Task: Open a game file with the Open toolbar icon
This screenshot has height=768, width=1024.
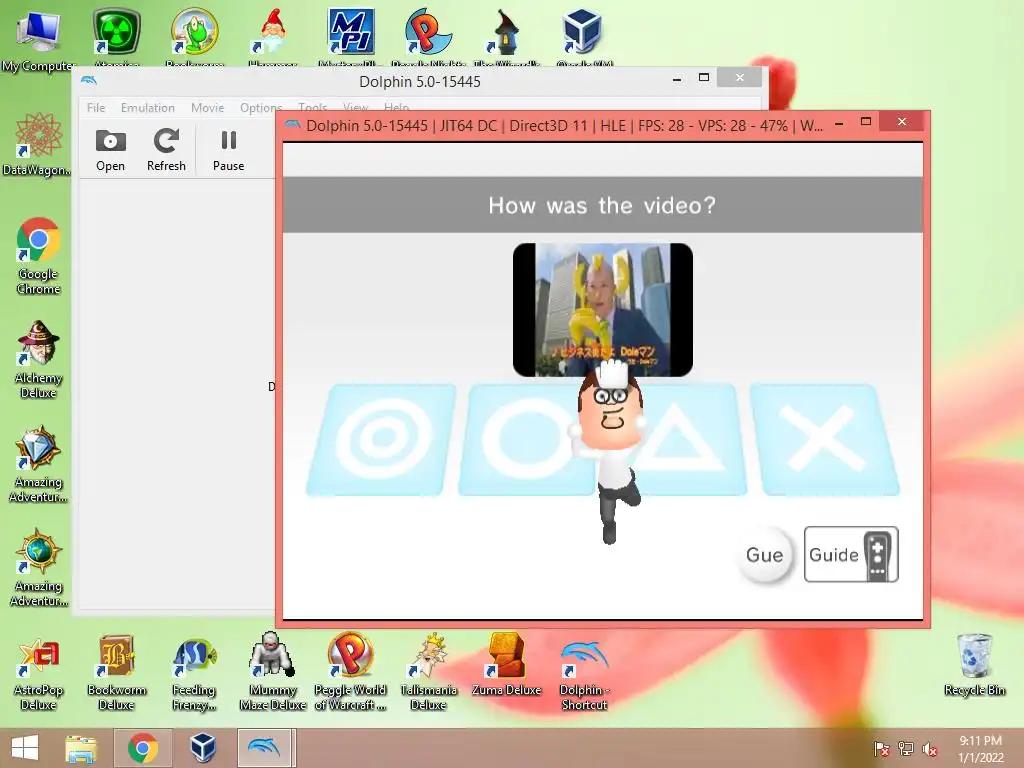Action: pos(110,150)
